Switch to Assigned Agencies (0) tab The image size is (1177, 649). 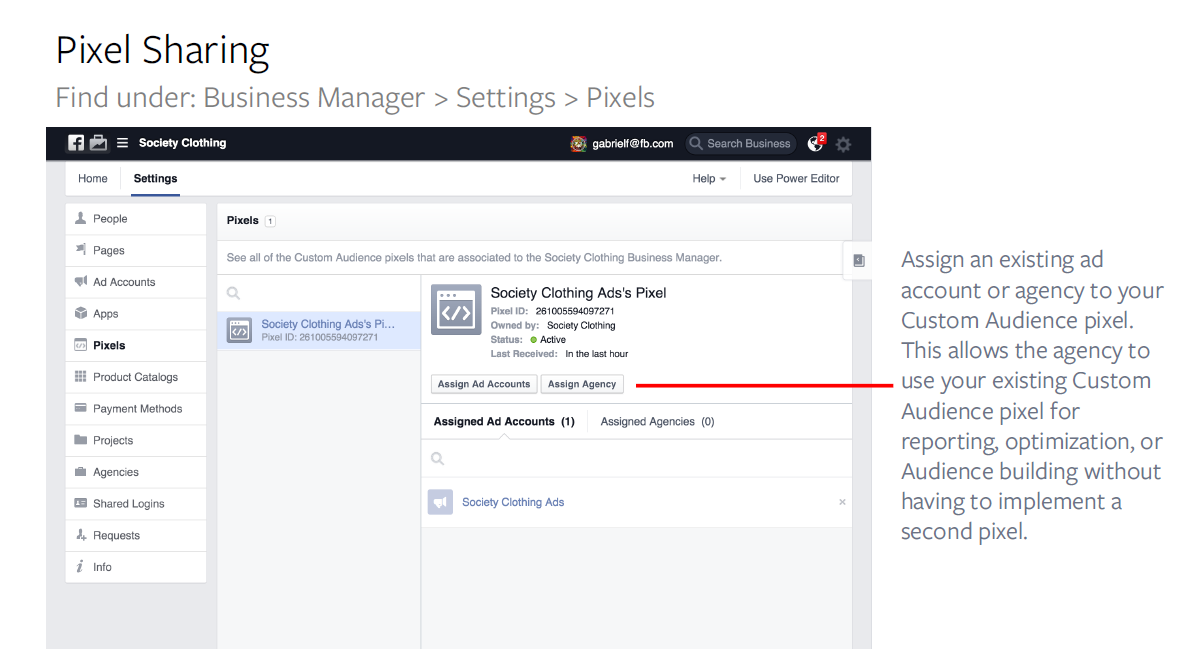pos(658,422)
